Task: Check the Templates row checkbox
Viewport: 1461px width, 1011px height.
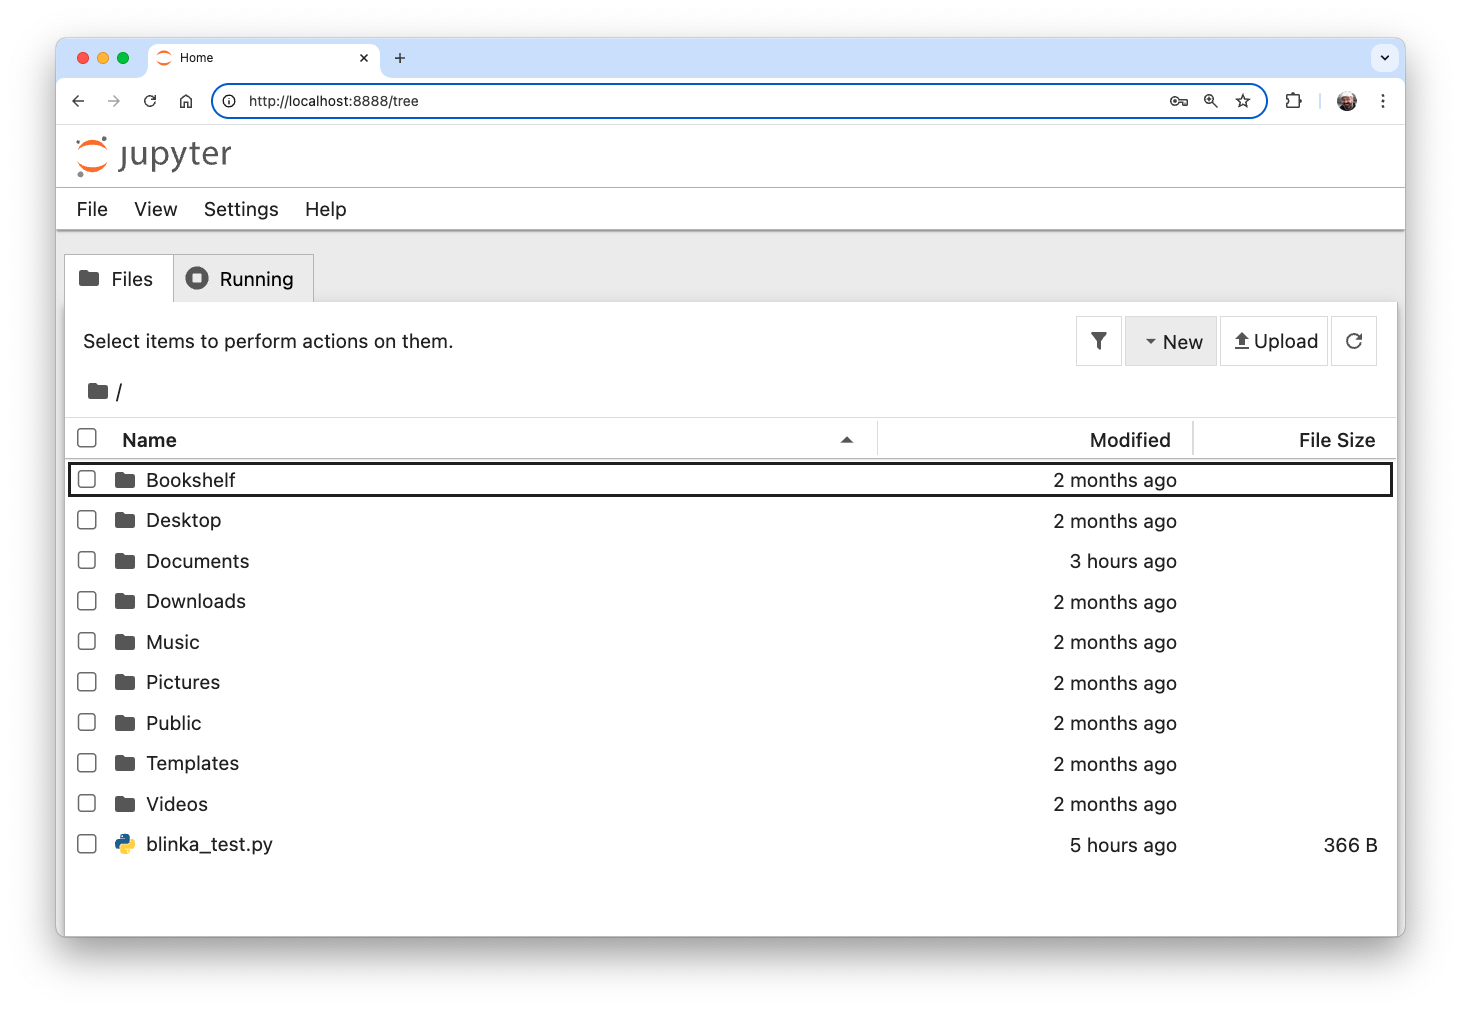Action: coord(87,763)
